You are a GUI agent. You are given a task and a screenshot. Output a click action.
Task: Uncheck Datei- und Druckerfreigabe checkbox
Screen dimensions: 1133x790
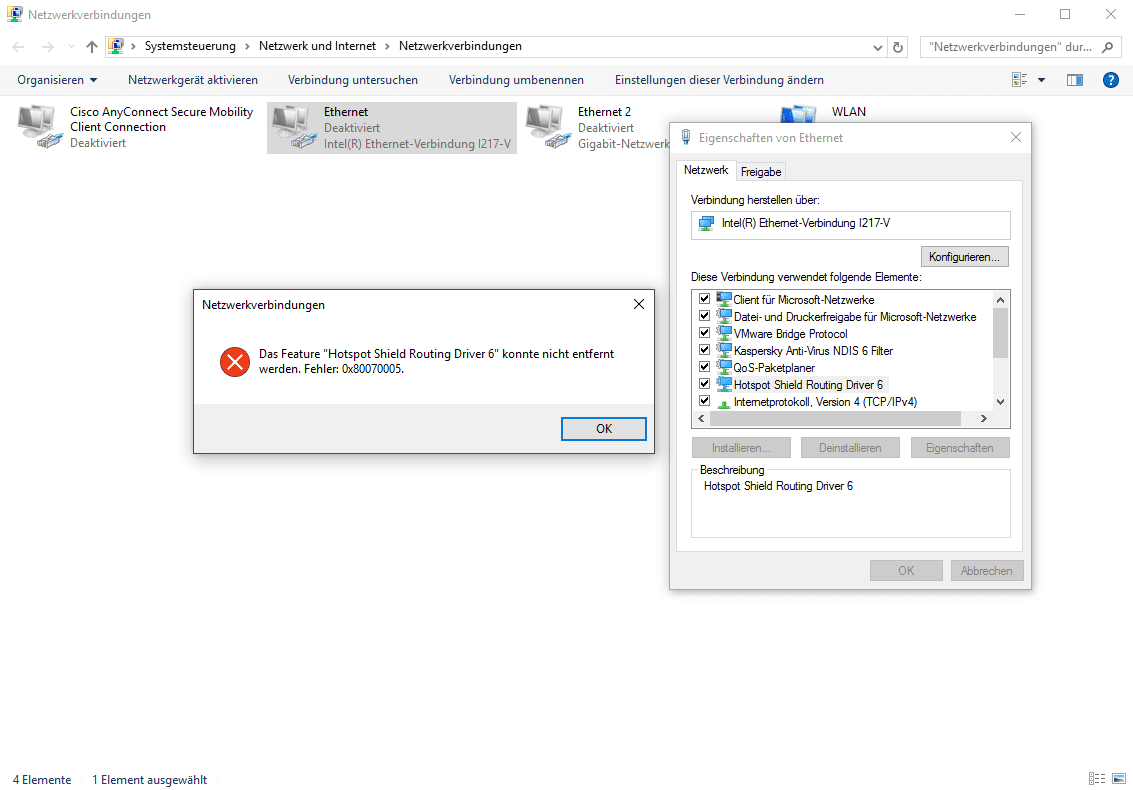coord(705,316)
